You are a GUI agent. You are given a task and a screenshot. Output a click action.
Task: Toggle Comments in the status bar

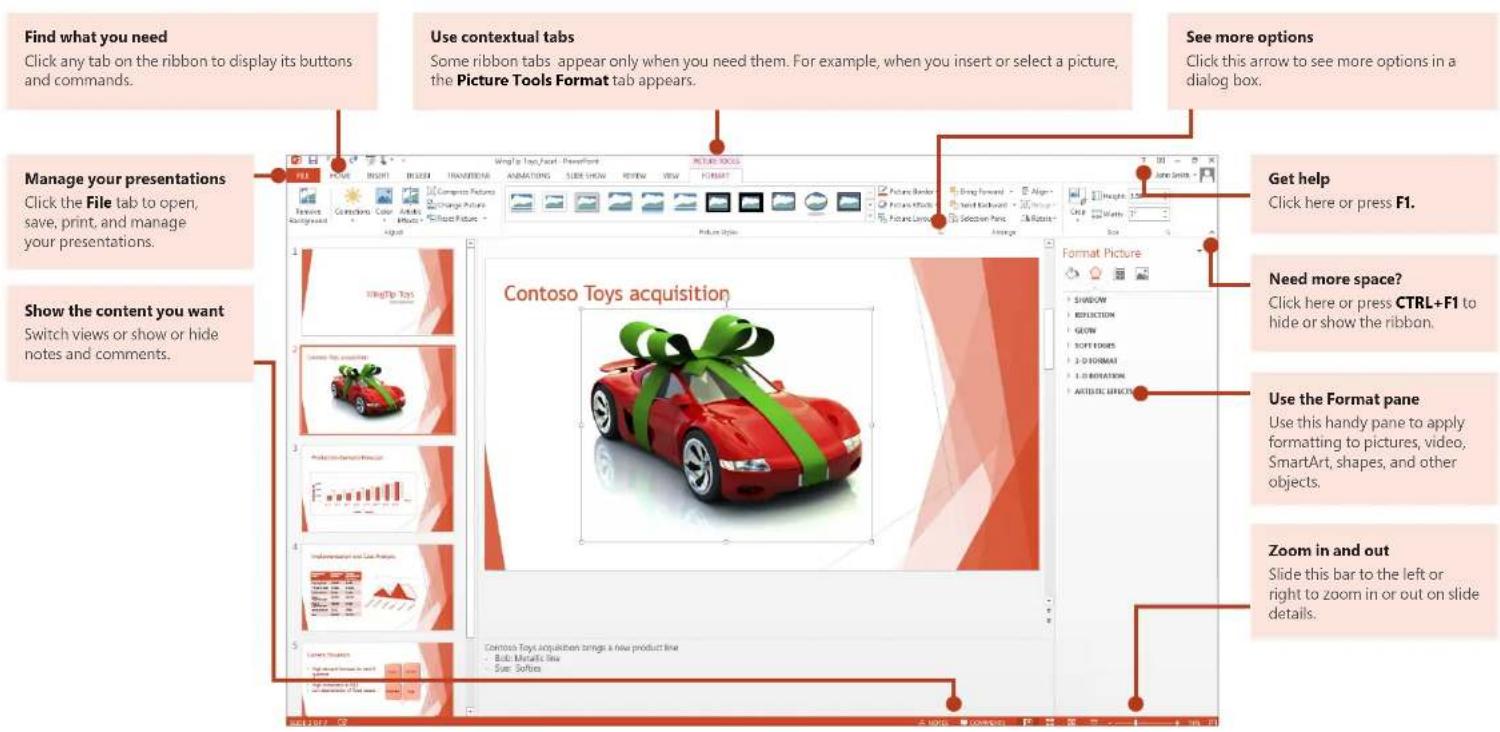coord(983,722)
